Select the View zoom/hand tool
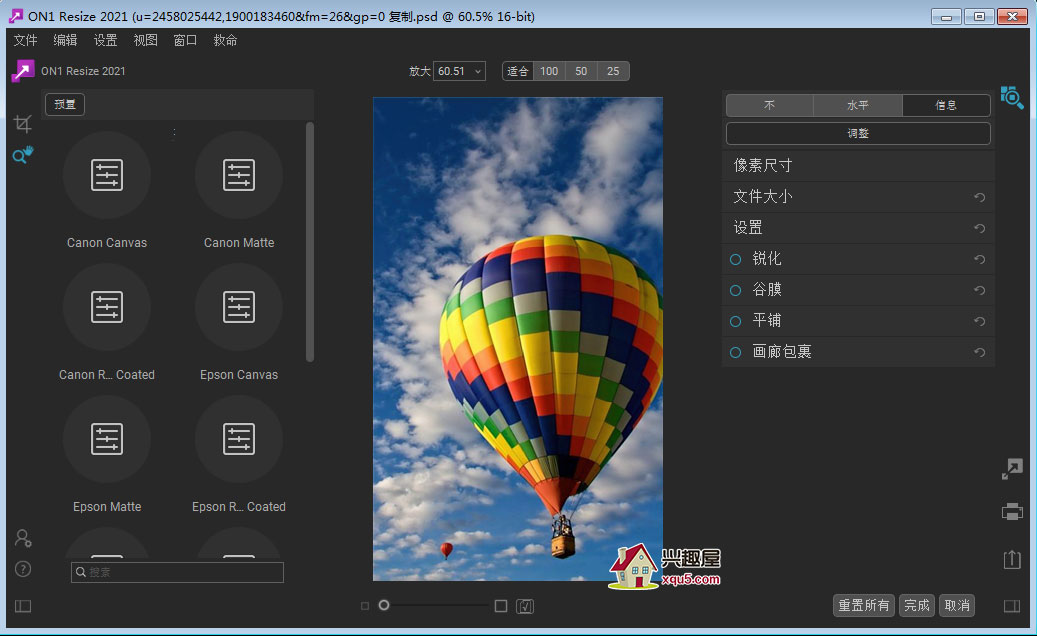Viewport: 1037px width, 636px height. click(x=22, y=155)
